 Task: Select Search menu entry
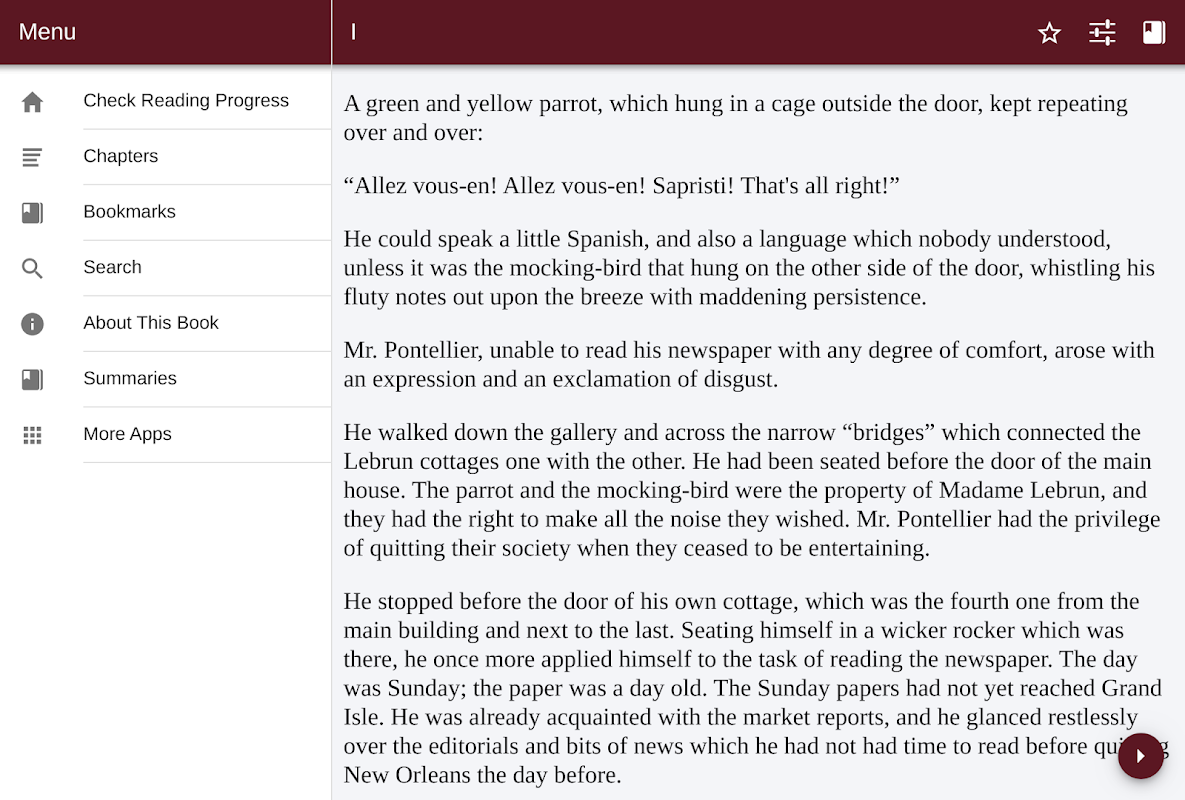[113, 267]
